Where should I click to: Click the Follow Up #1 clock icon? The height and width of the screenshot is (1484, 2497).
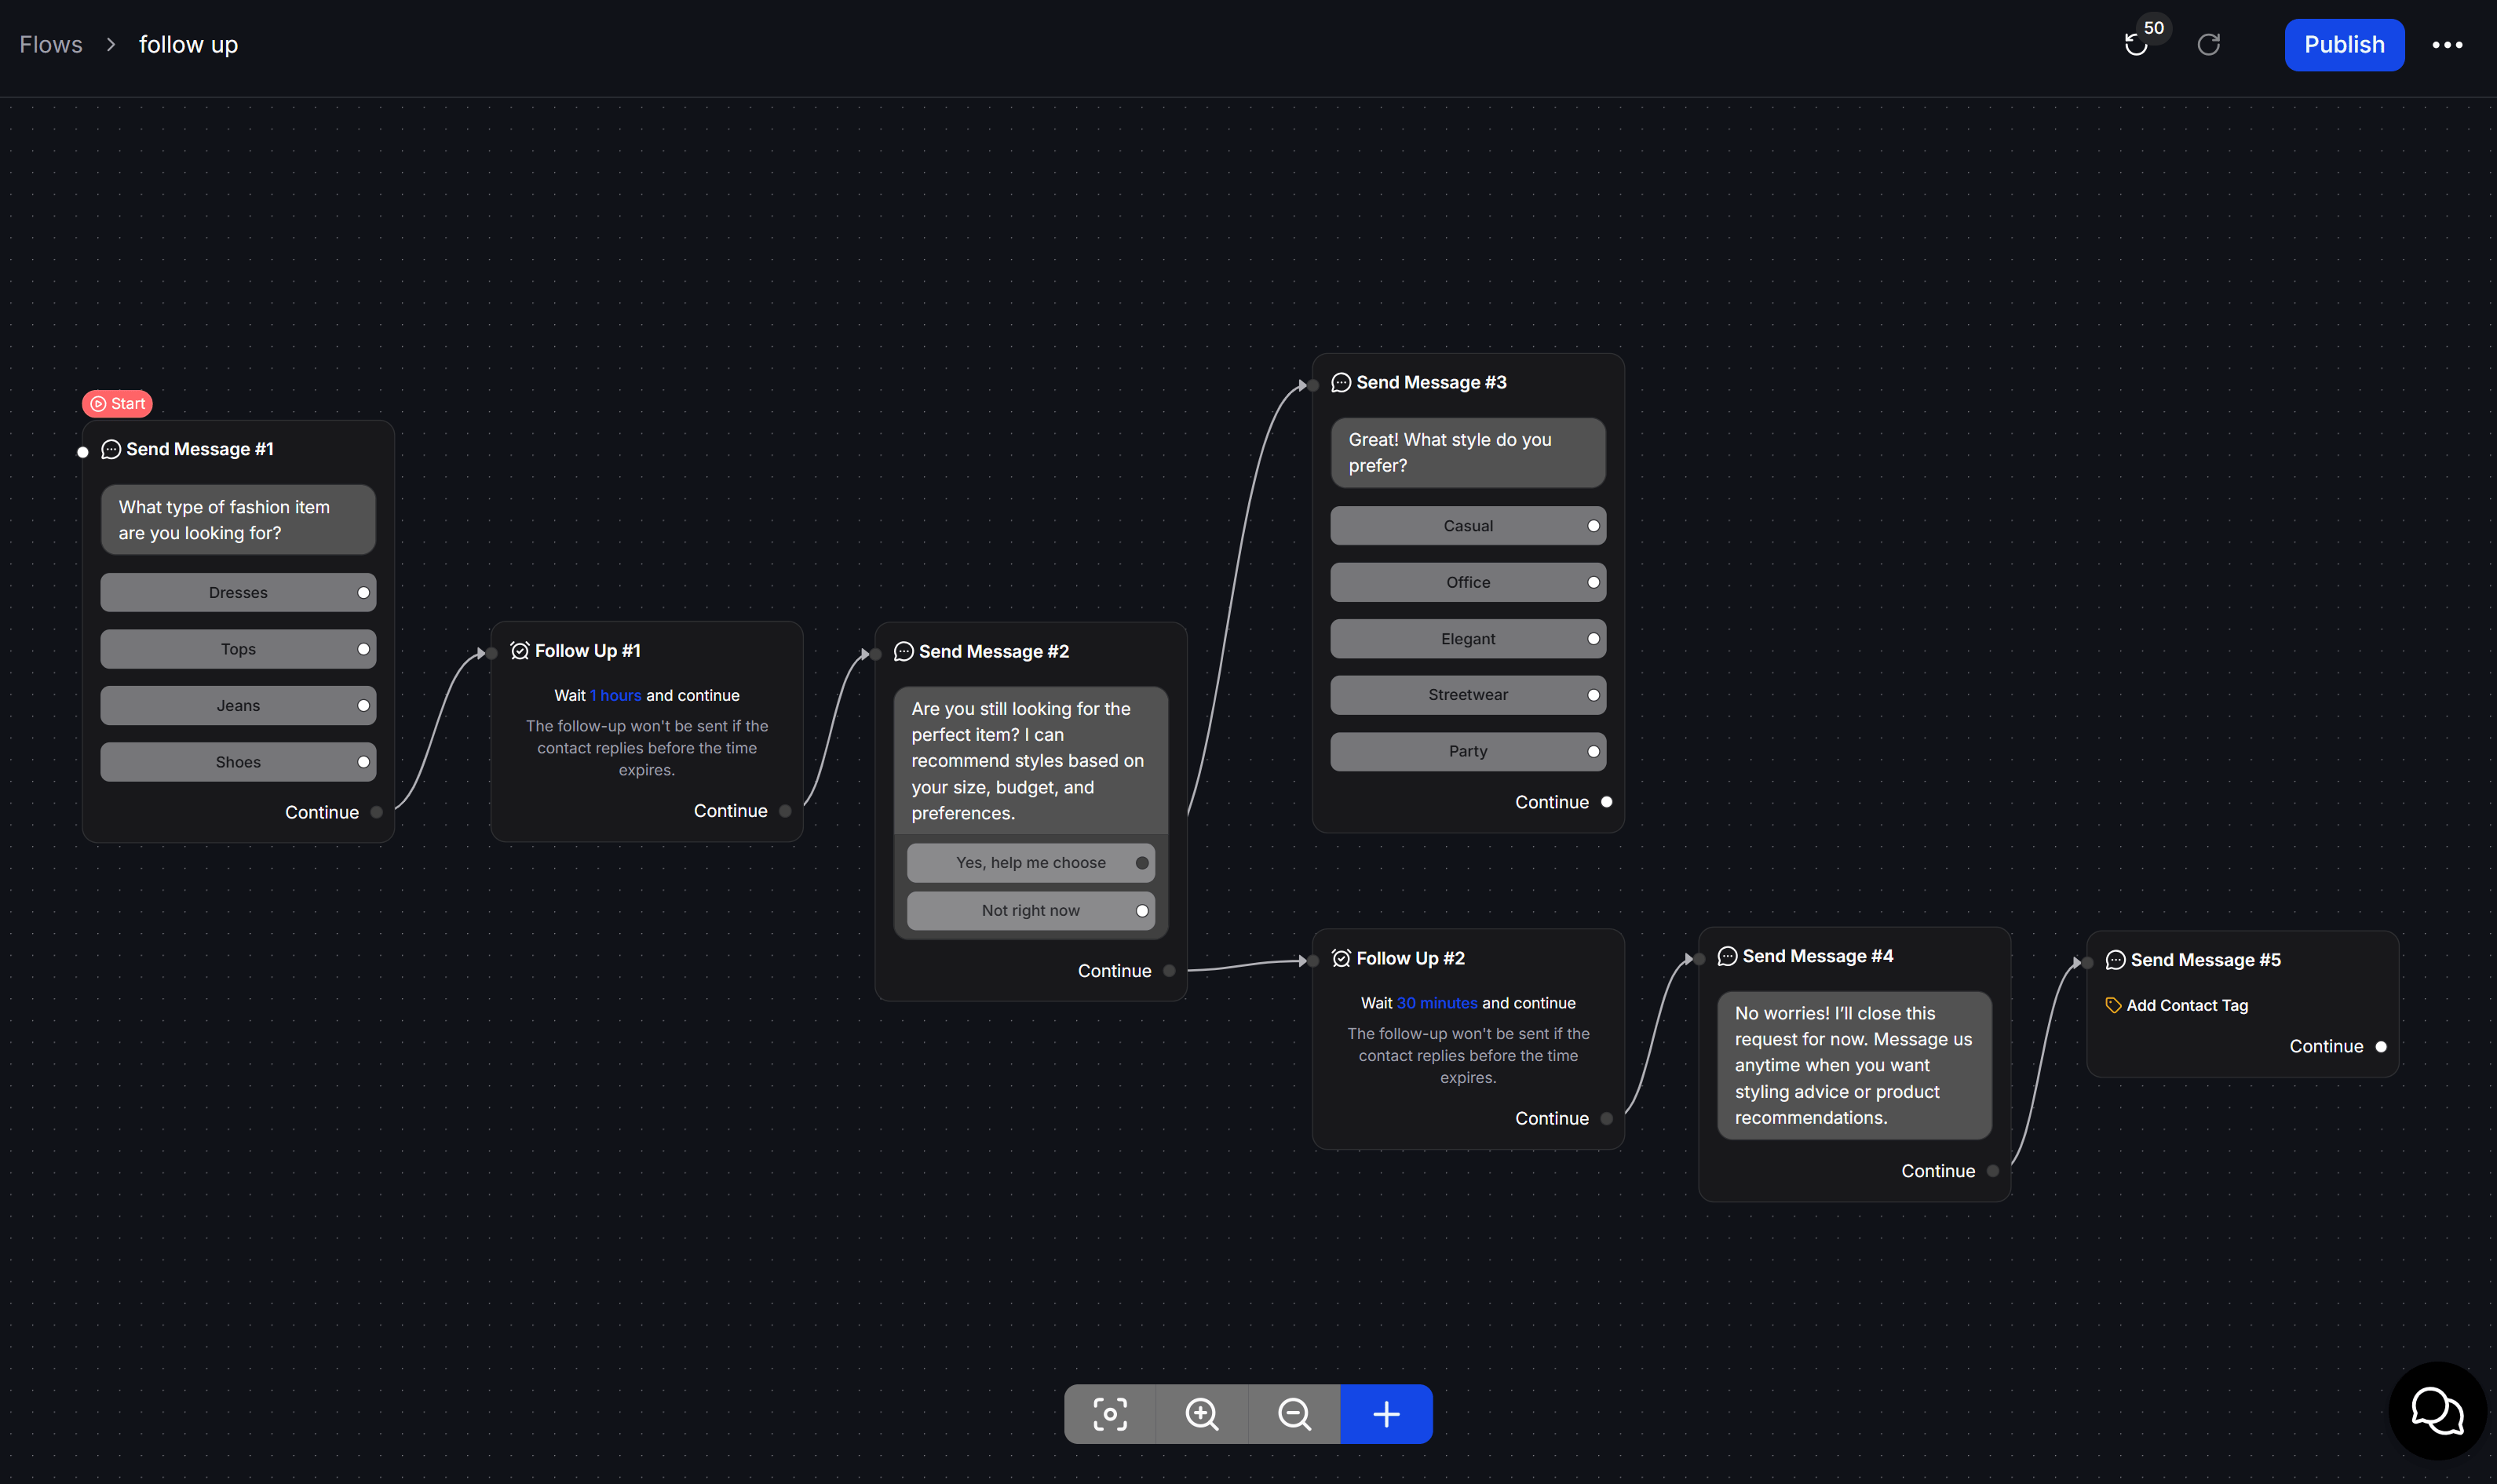pos(520,651)
